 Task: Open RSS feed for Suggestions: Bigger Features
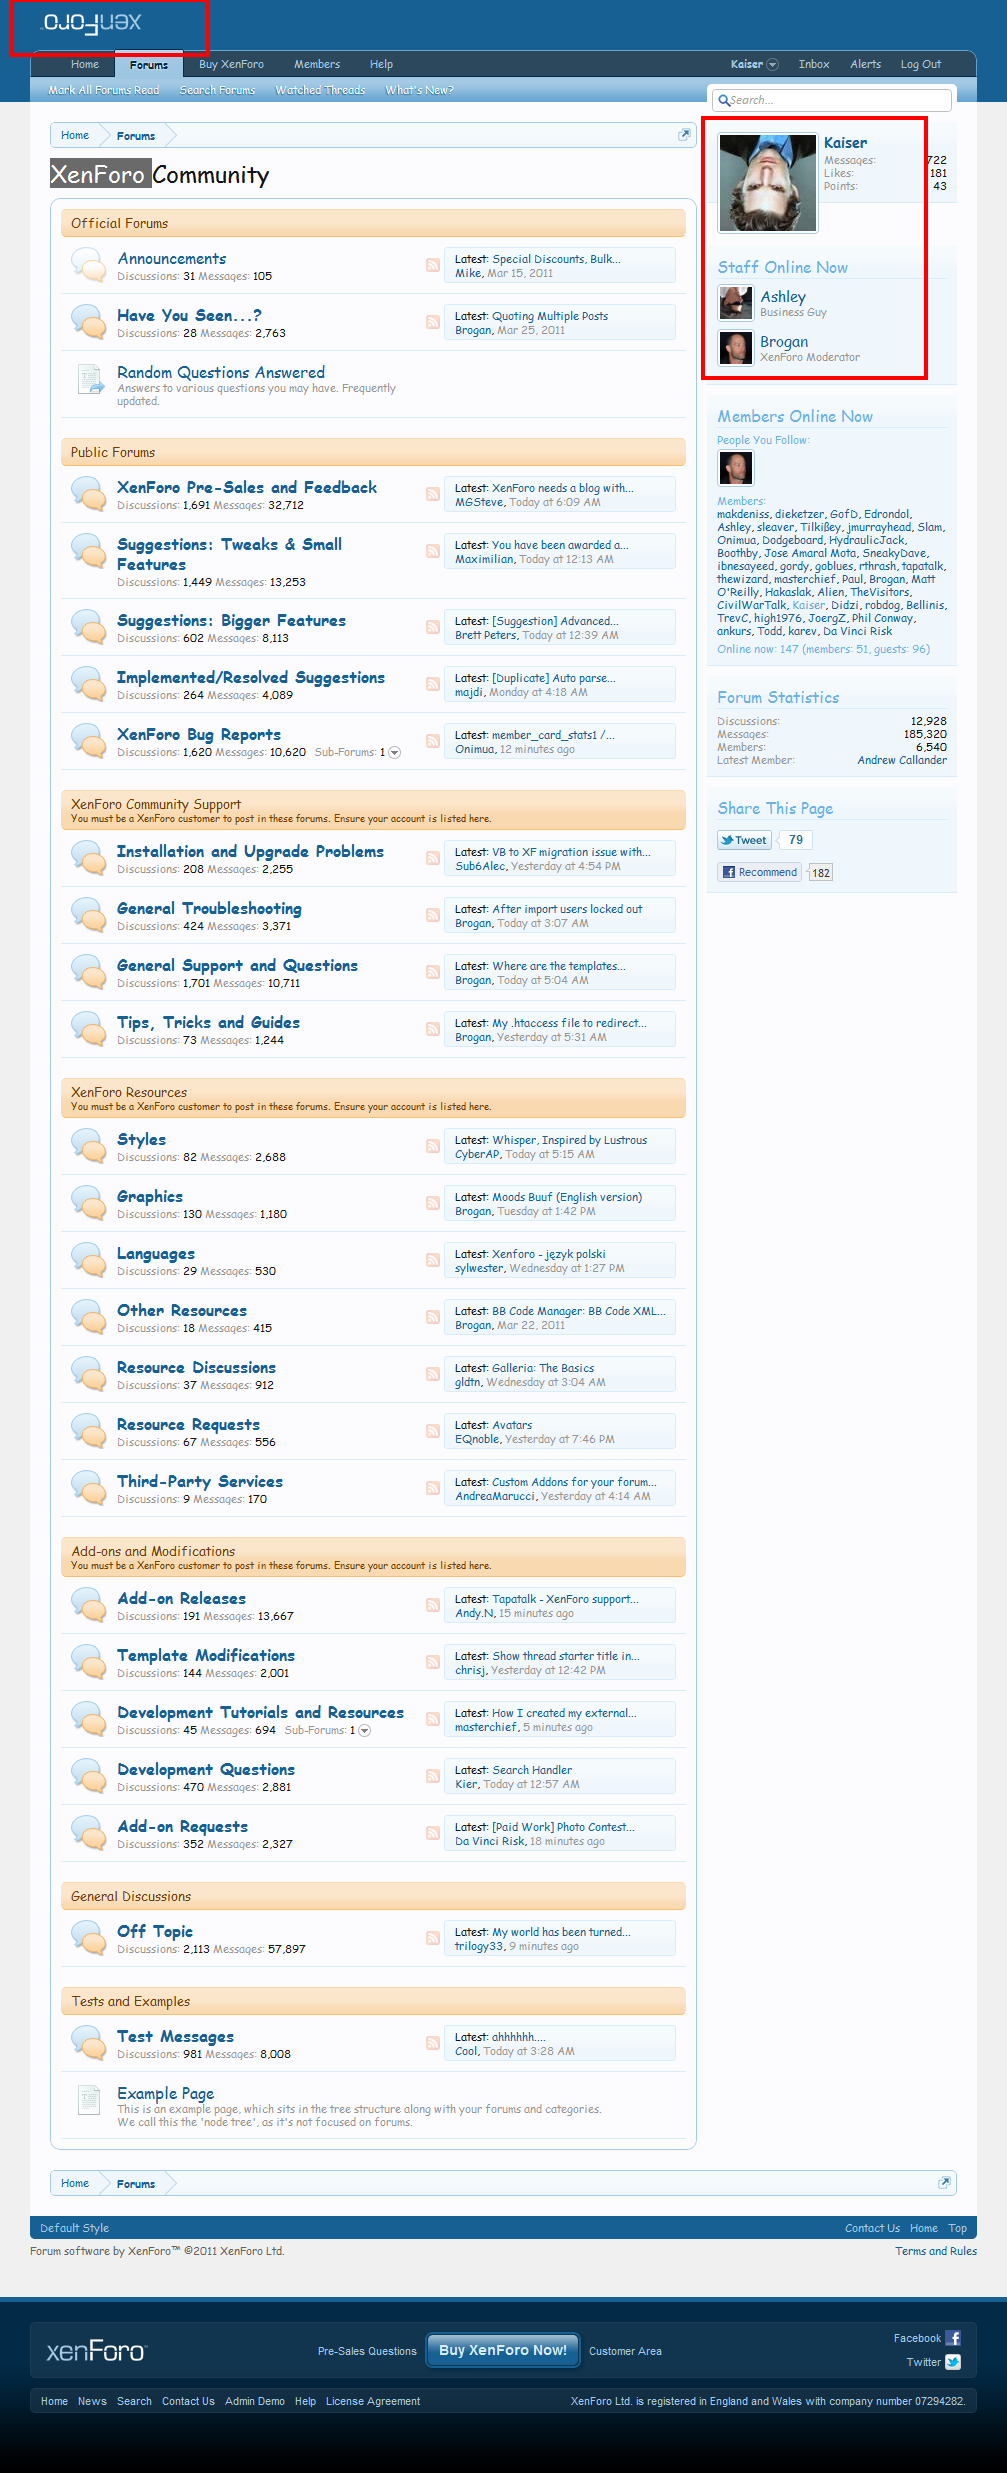point(433,627)
